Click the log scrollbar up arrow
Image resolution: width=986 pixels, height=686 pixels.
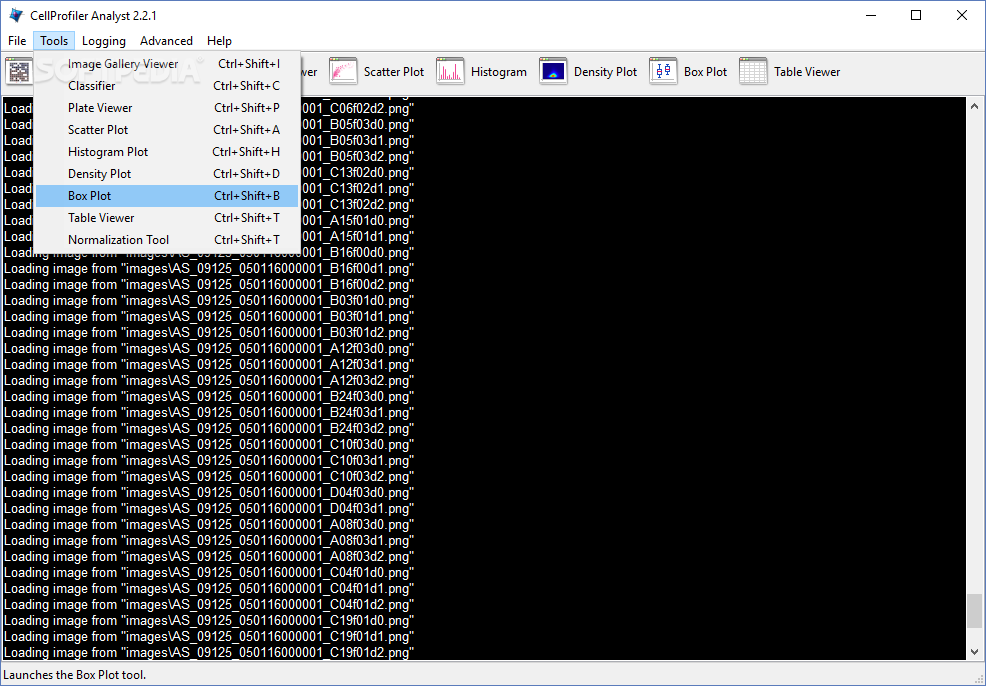tap(974, 106)
